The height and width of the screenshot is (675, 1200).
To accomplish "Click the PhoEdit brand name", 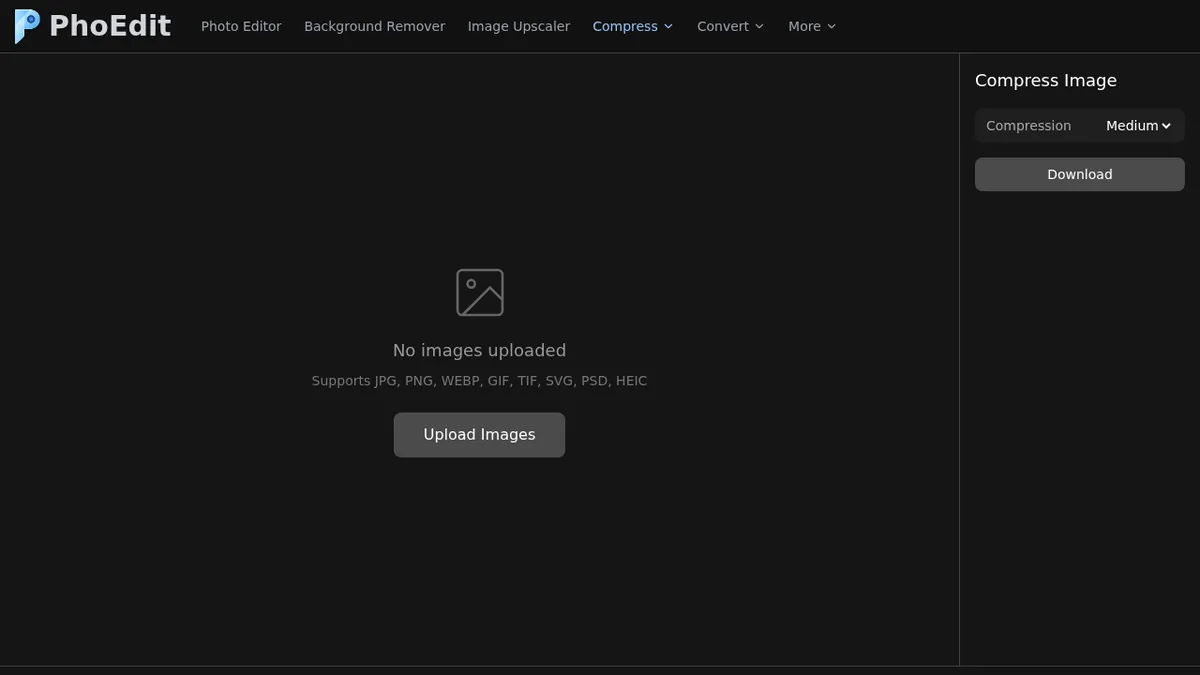I will click(110, 26).
